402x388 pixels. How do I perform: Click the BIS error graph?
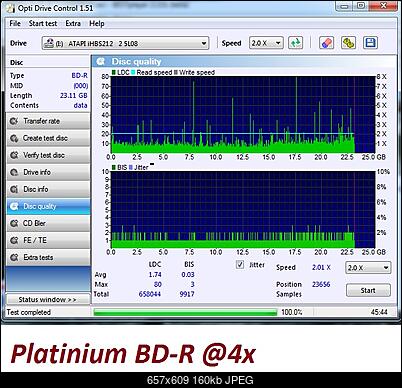click(243, 210)
